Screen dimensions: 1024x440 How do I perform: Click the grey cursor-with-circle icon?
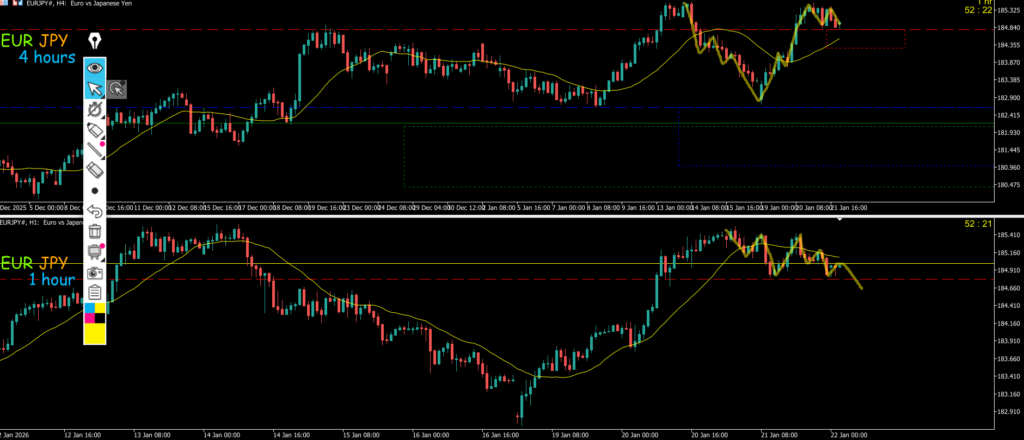click(x=117, y=90)
